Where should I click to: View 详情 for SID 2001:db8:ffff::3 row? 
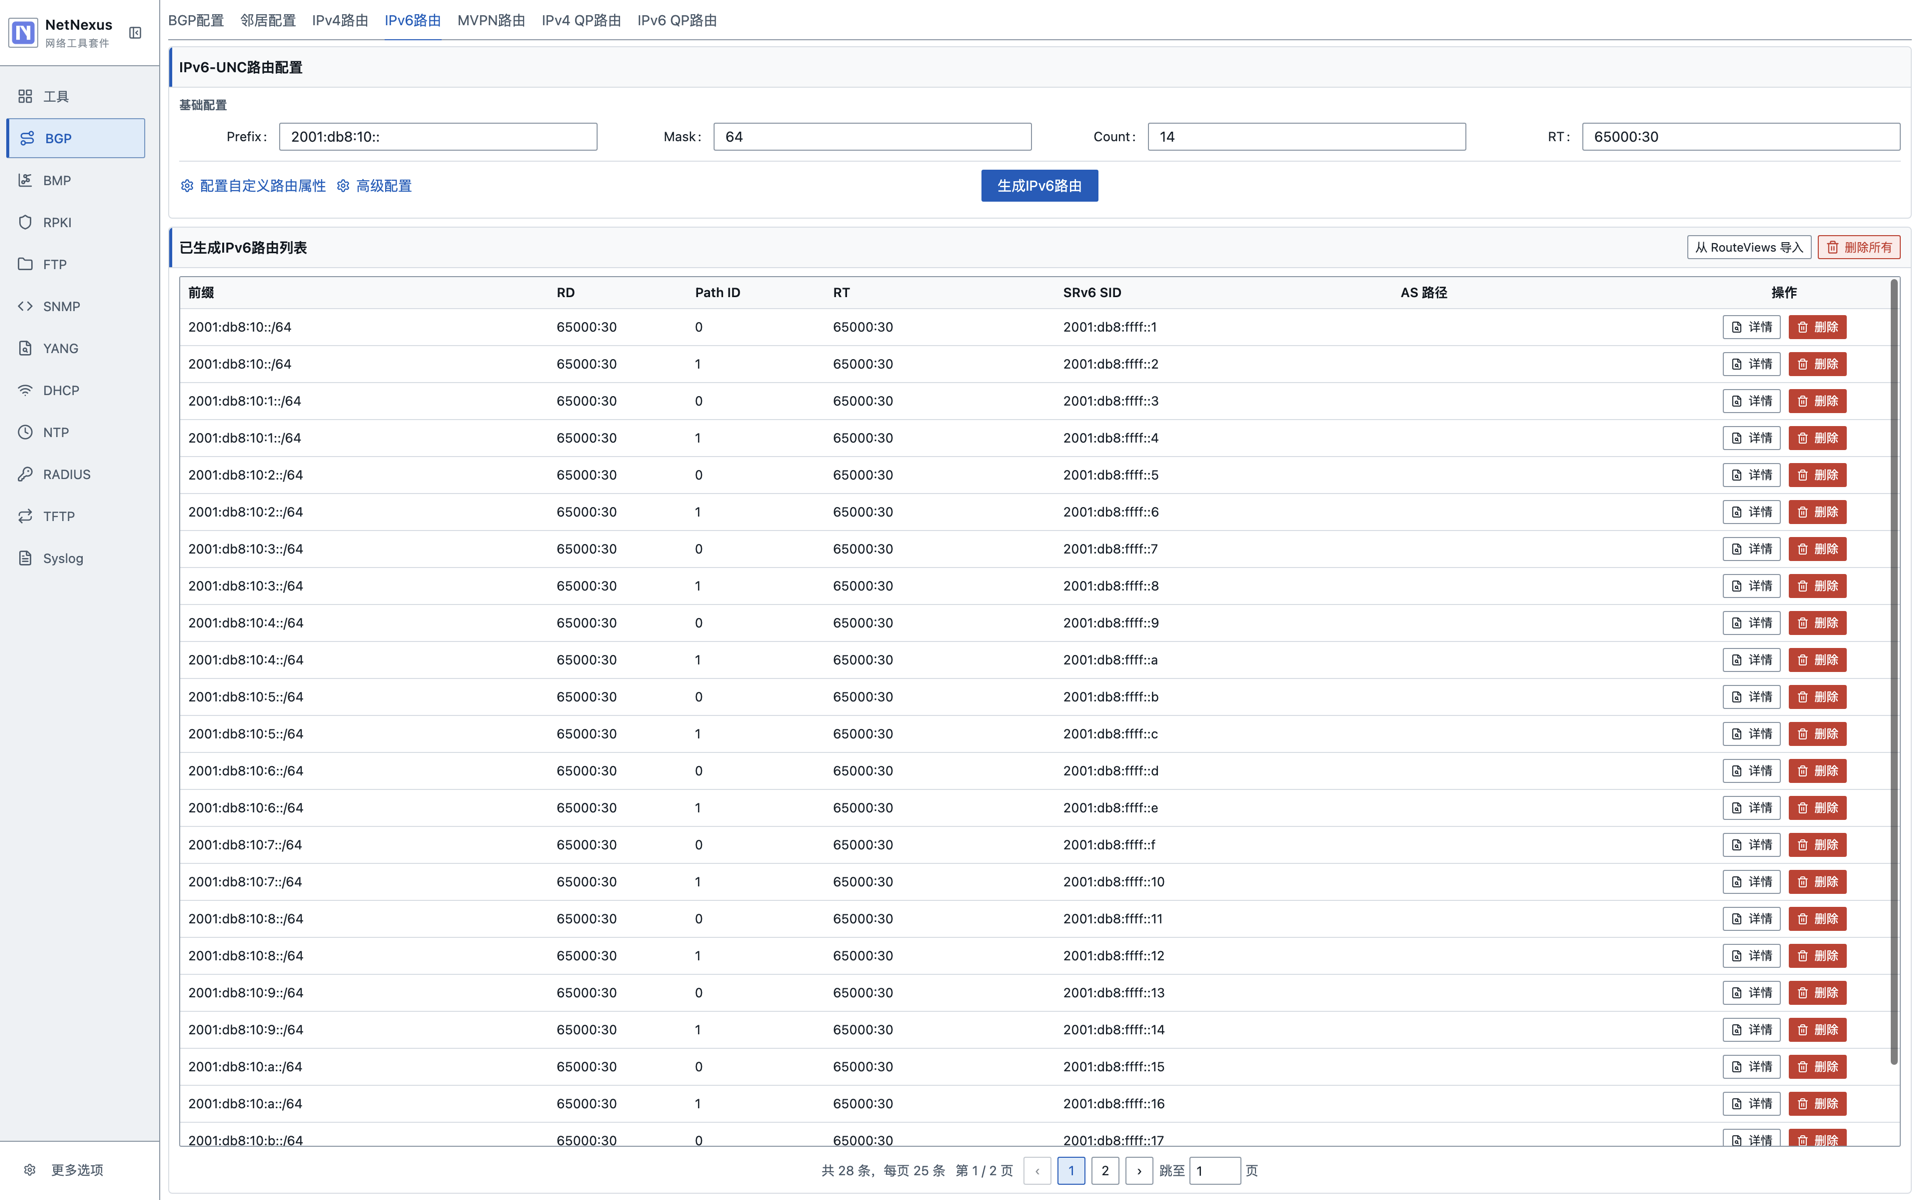[x=1751, y=401]
